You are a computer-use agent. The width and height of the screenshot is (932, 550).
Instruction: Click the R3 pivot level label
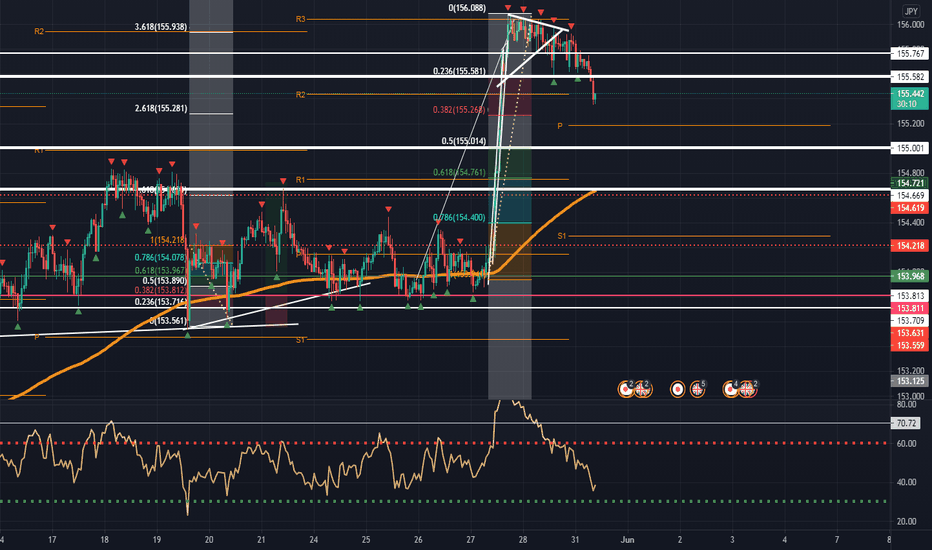tap(301, 19)
